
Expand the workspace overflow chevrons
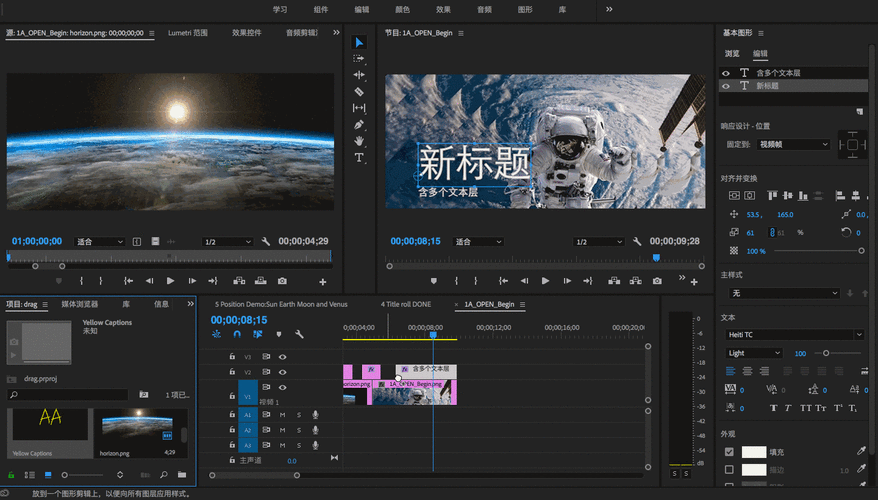coord(609,9)
